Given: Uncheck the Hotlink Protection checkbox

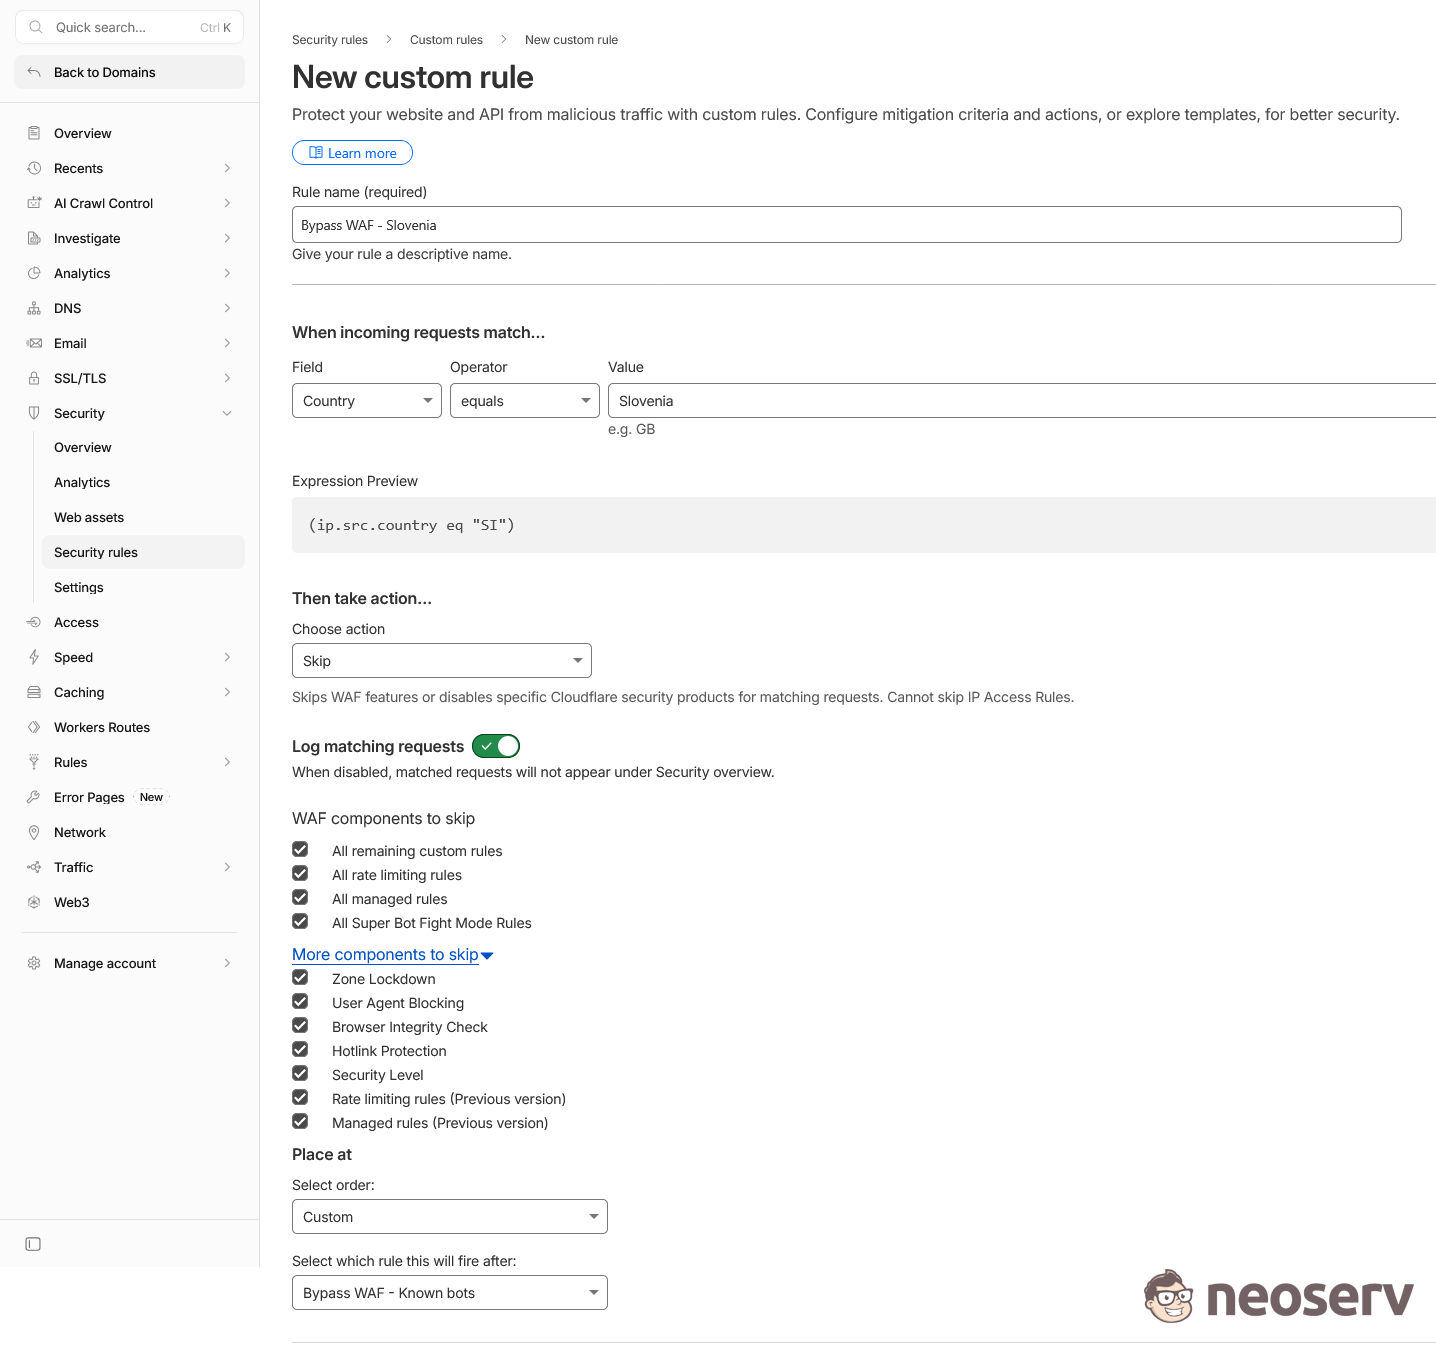Looking at the screenshot, I should 300,1050.
